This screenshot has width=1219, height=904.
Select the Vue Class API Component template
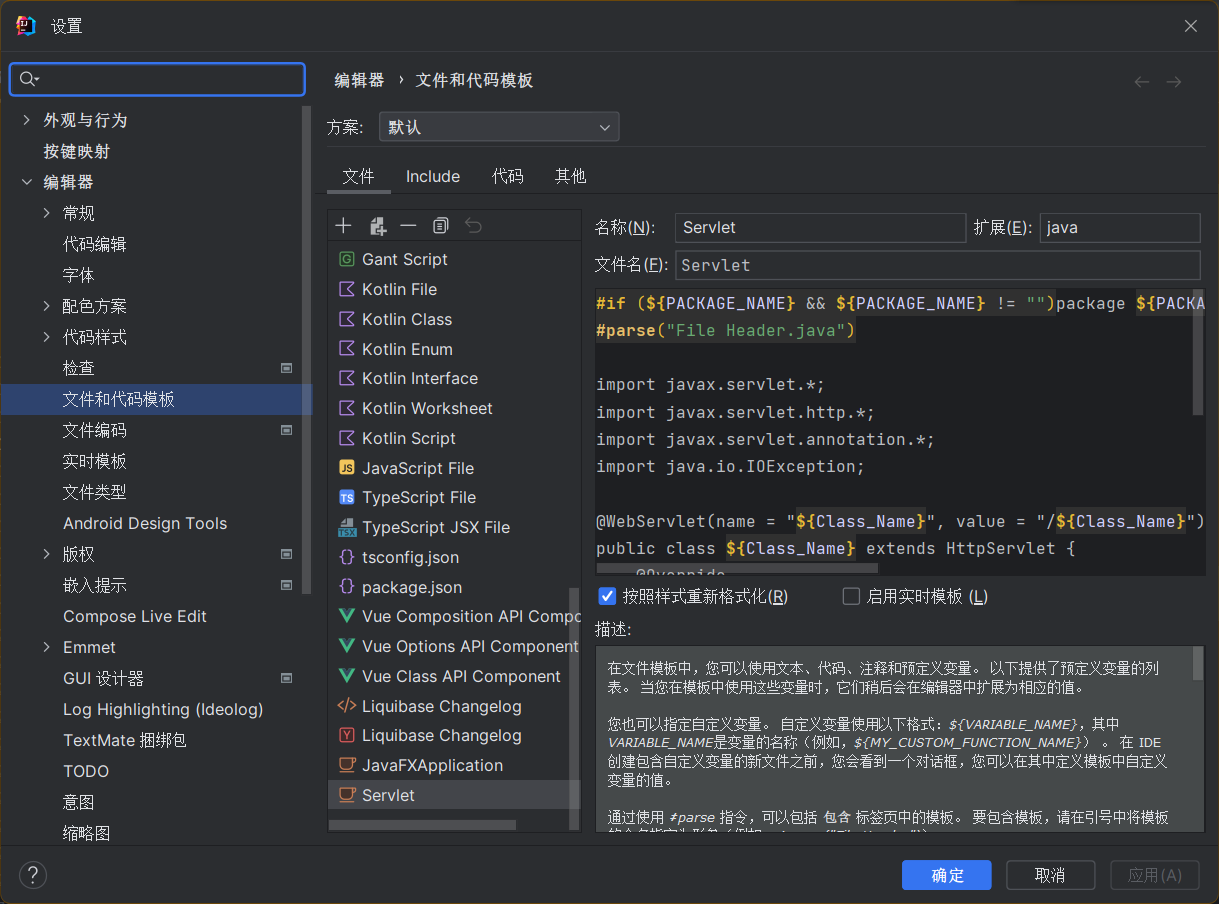tap(460, 676)
